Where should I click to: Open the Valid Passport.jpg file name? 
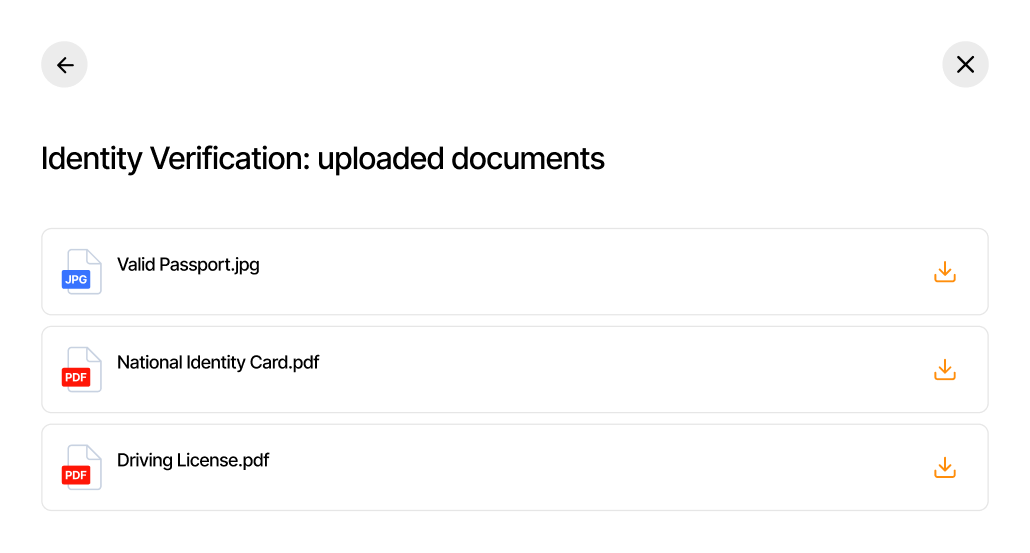188,265
